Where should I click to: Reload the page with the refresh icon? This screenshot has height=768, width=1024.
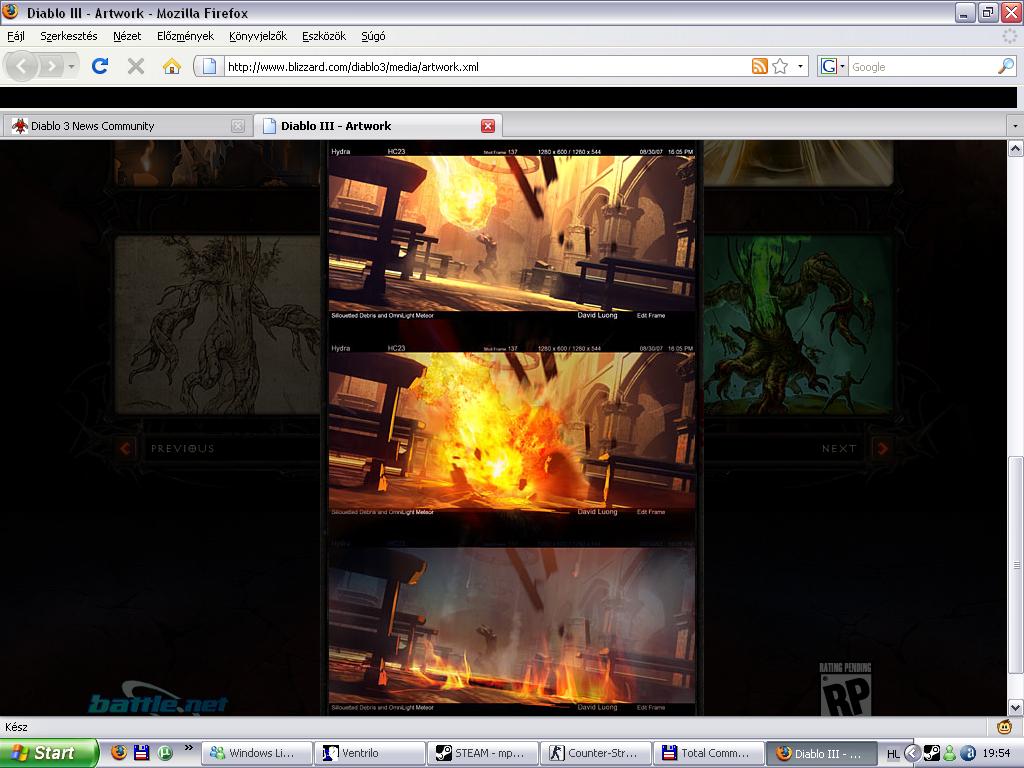(99, 66)
